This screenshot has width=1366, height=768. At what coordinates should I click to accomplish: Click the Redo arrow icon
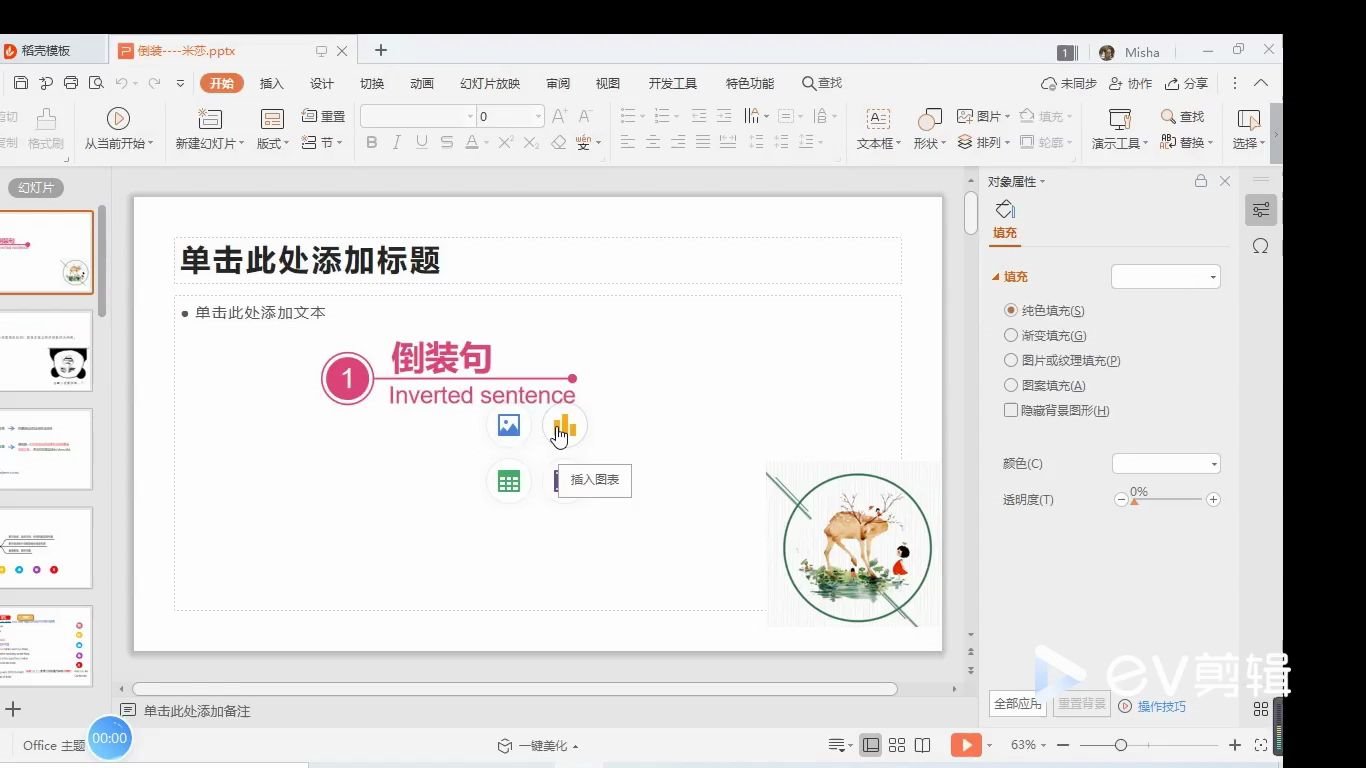click(x=155, y=83)
